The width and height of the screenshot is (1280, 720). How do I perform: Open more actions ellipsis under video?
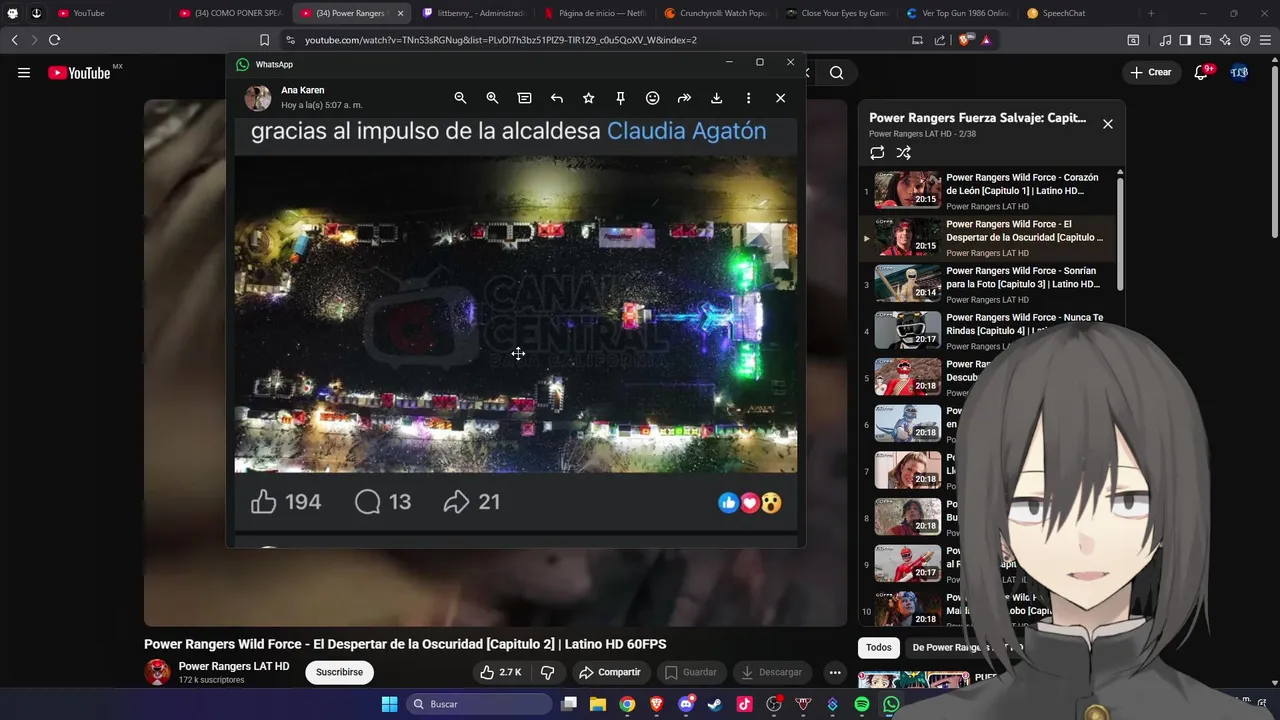pyautogui.click(x=835, y=672)
